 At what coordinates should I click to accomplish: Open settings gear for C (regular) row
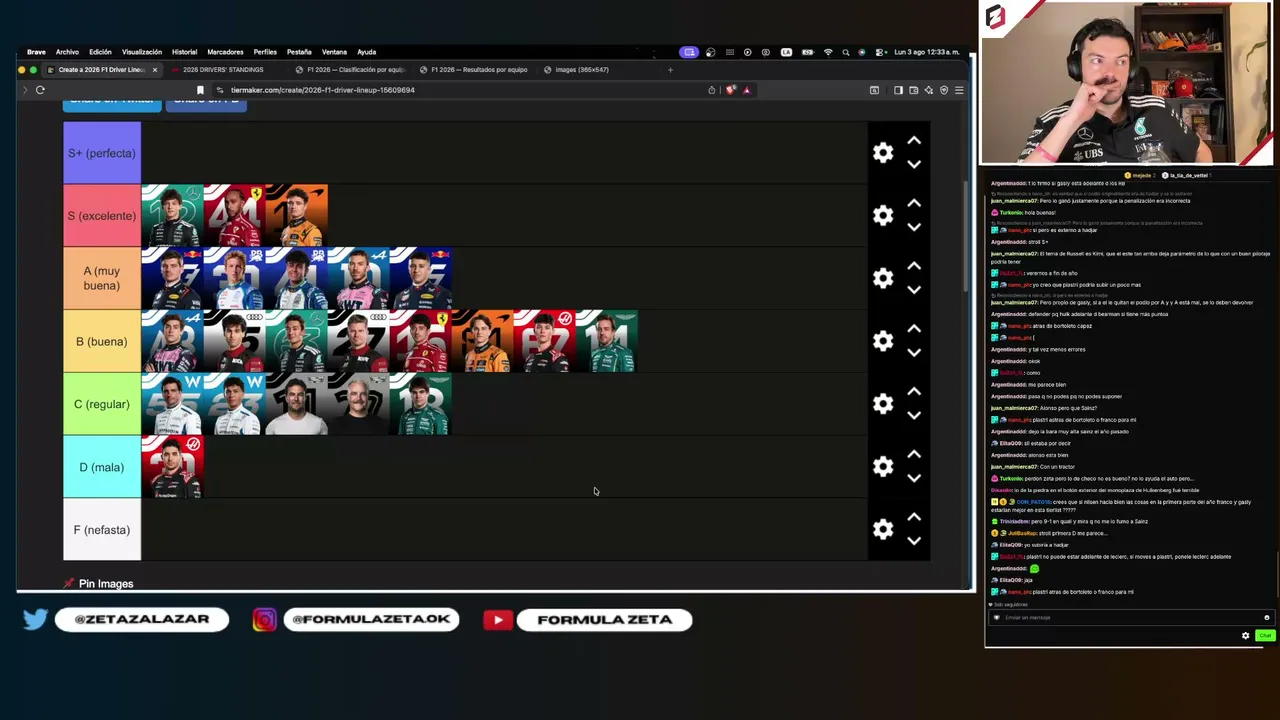(882, 404)
